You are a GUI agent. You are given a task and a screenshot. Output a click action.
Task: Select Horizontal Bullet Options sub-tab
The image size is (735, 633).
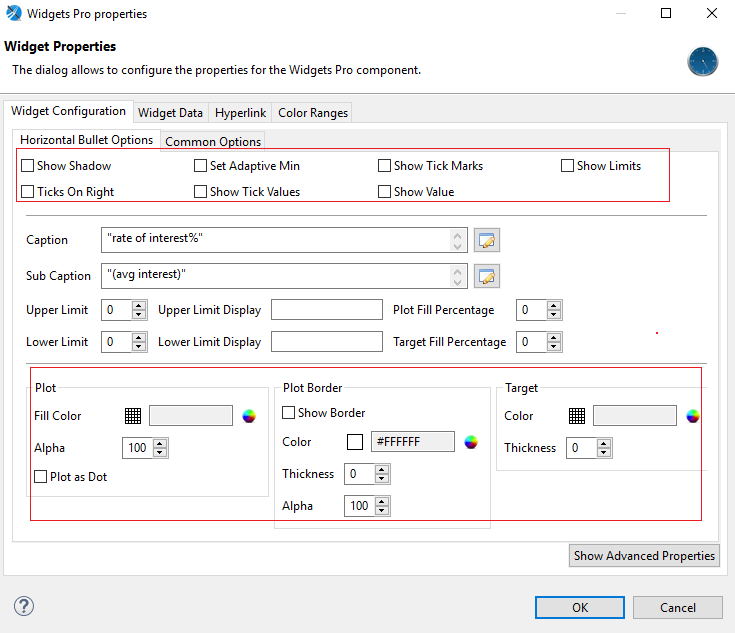pyautogui.click(x=87, y=140)
